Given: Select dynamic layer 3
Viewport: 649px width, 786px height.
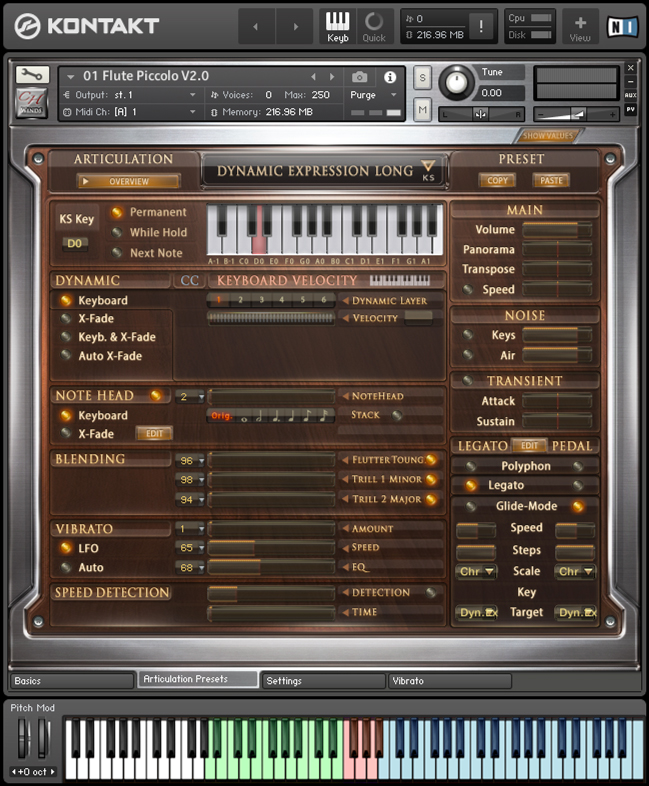Looking at the screenshot, I should click(x=261, y=300).
